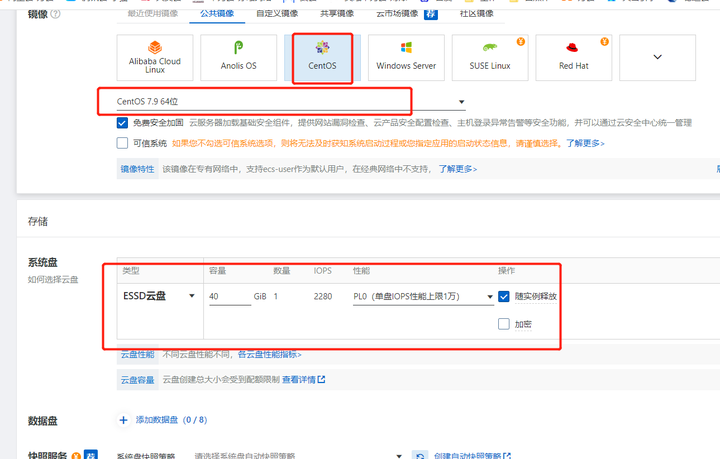Select the Red Hat image card
The height and width of the screenshot is (459, 720).
[x=574, y=58]
